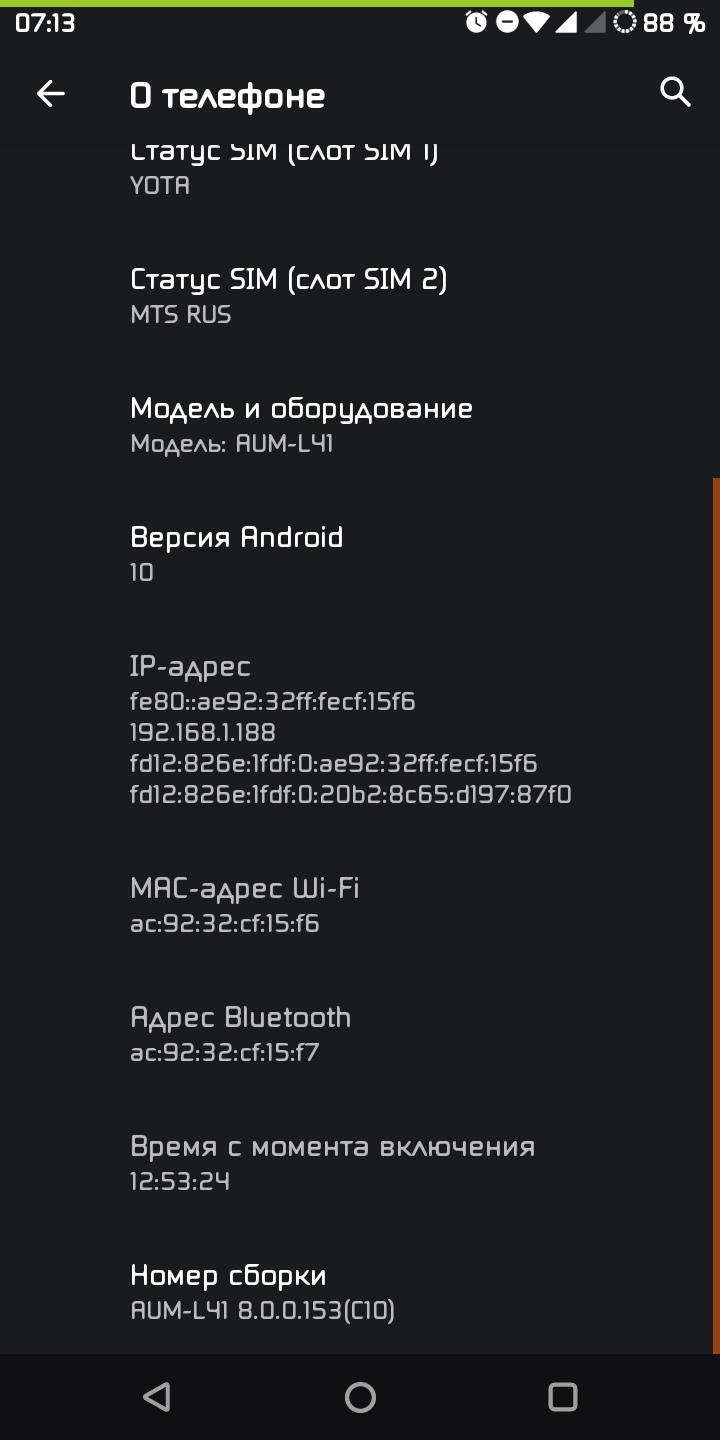The image size is (720, 1440).
Task: Open Модель и оборудование entry
Action: tap(301, 425)
